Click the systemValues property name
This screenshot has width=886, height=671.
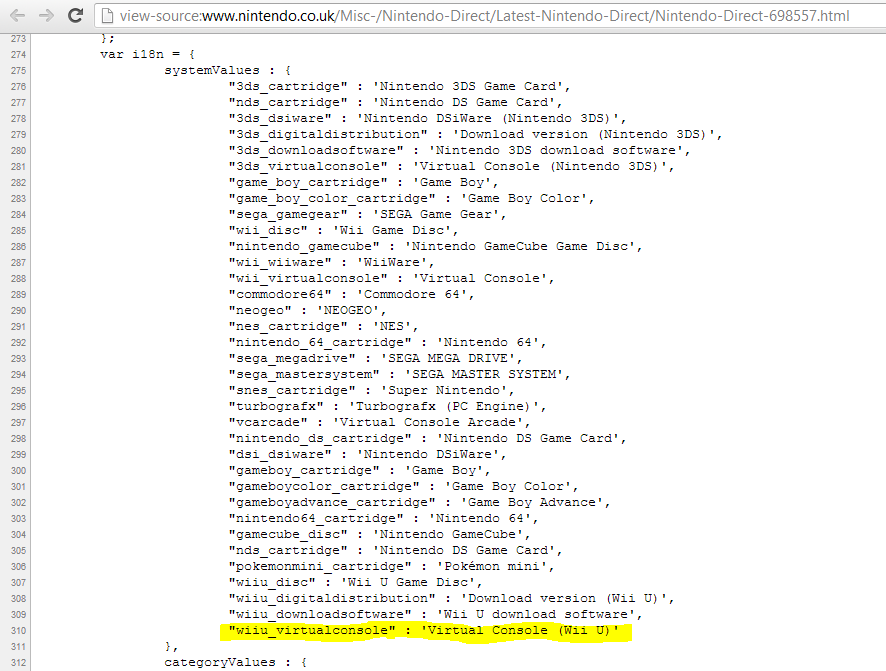(212, 71)
